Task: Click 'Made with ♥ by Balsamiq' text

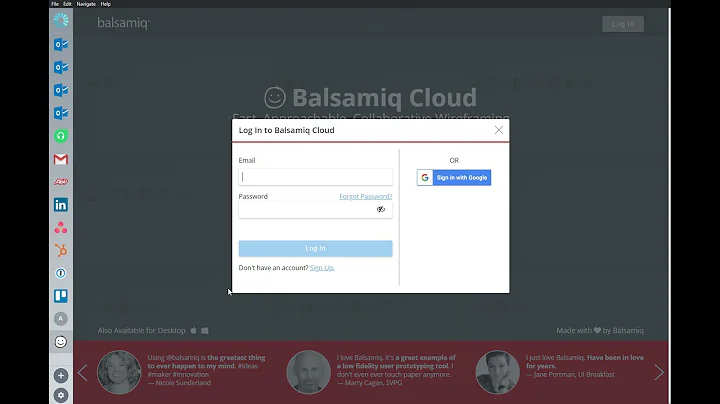Action: pos(600,331)
